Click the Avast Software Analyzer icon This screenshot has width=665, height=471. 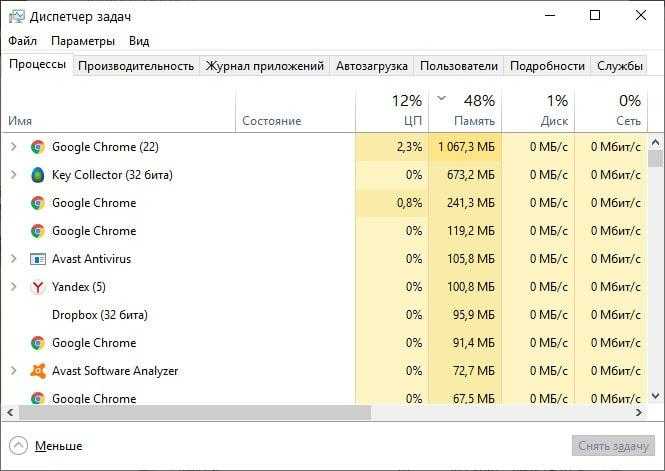[37, 371]
